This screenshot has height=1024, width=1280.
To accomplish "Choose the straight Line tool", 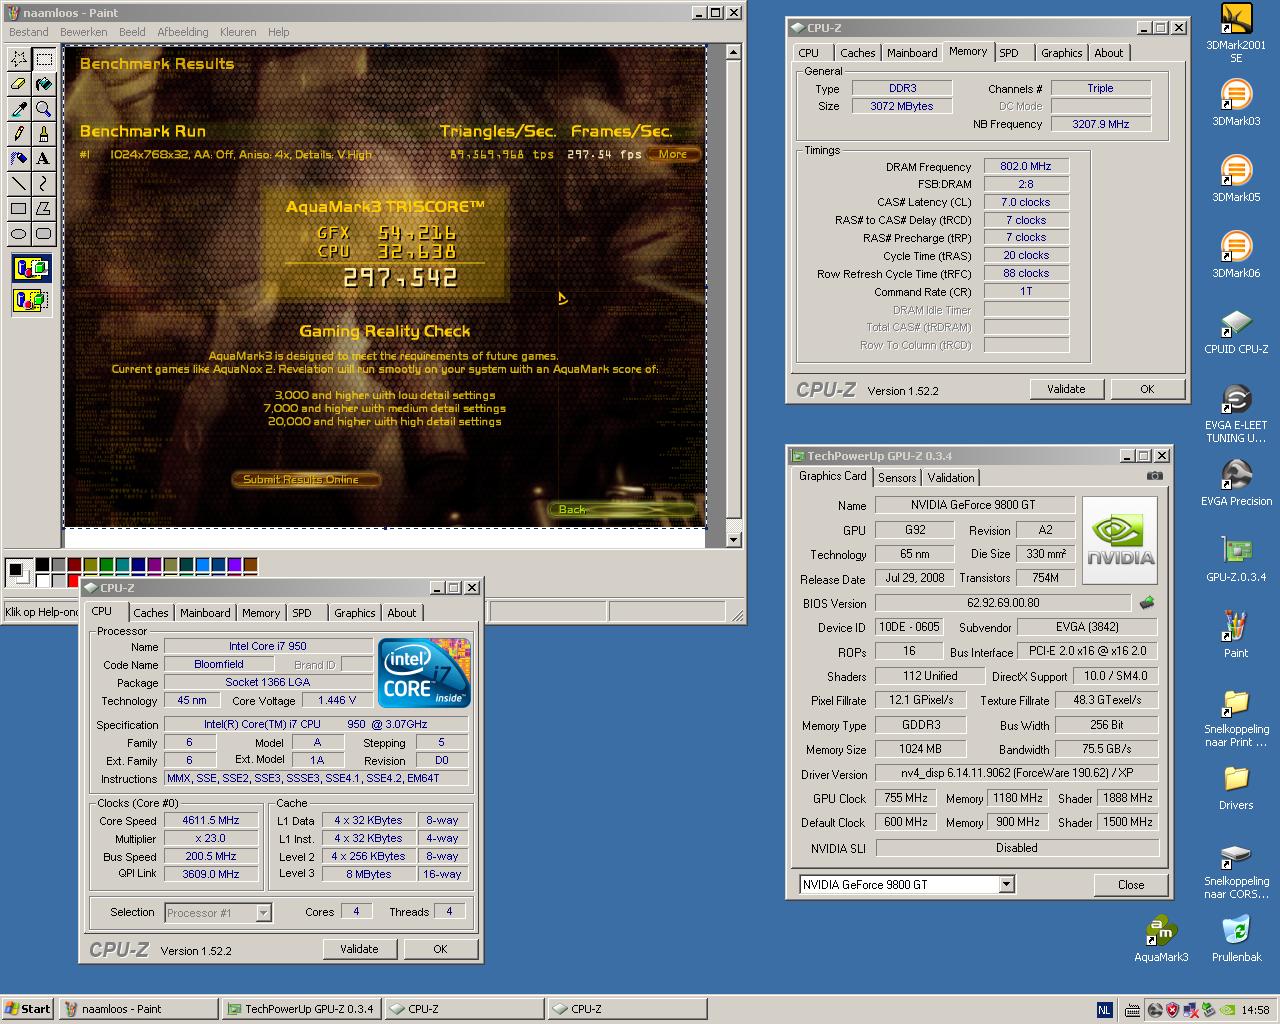I will [18, 184].
